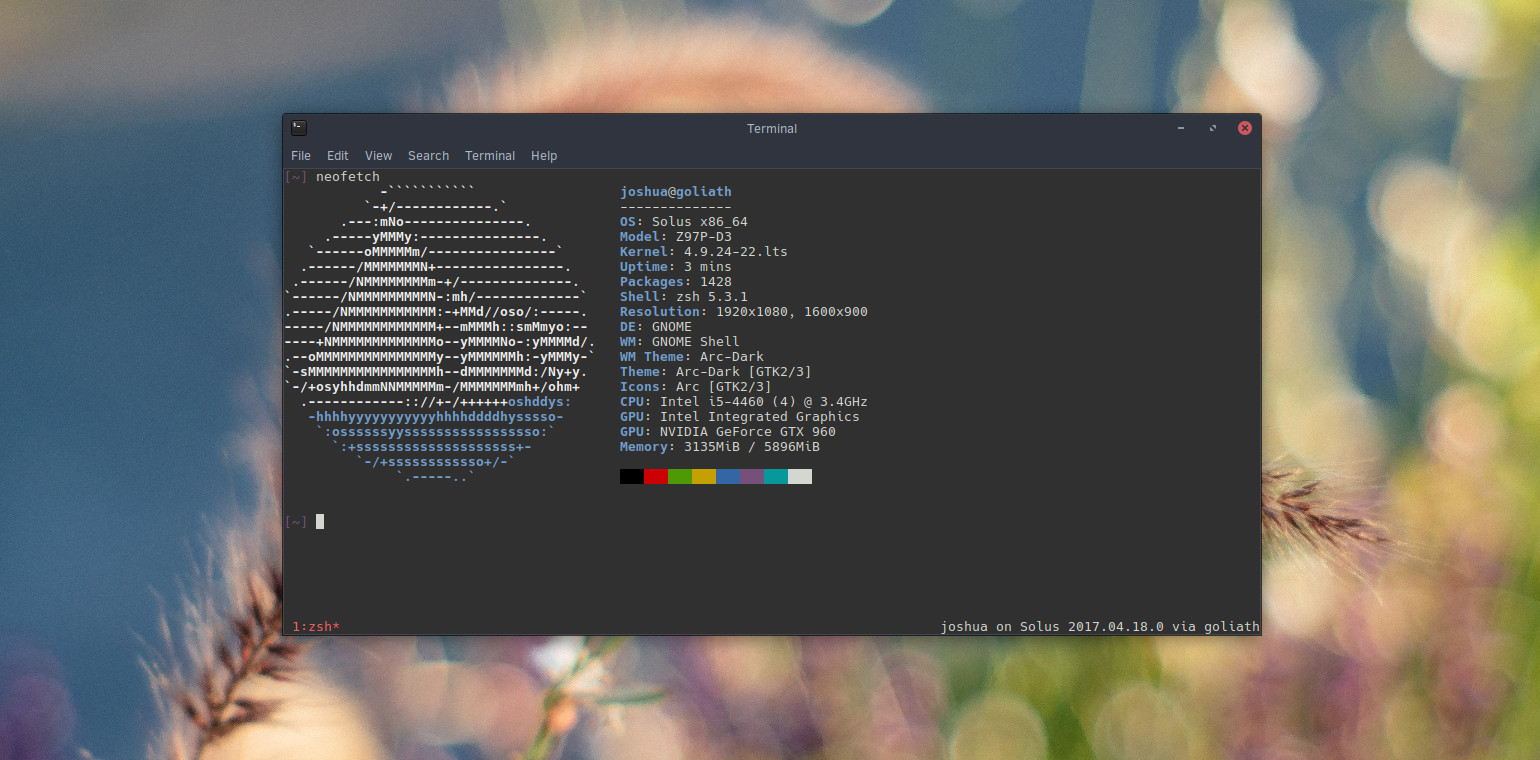Maximize the Terminal window
The height and width of the screenshot is (760, 1540).
pyautogui.click(x=1213, y=128)
